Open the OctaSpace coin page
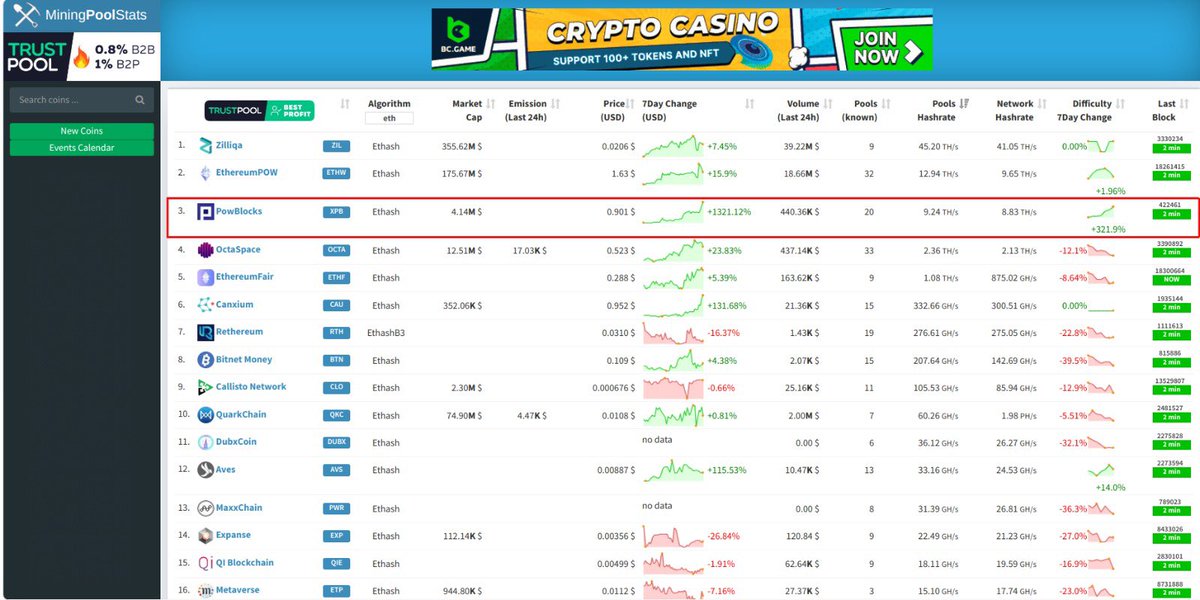Viewport: 1200px width, 600px height. tap(238, 250)
